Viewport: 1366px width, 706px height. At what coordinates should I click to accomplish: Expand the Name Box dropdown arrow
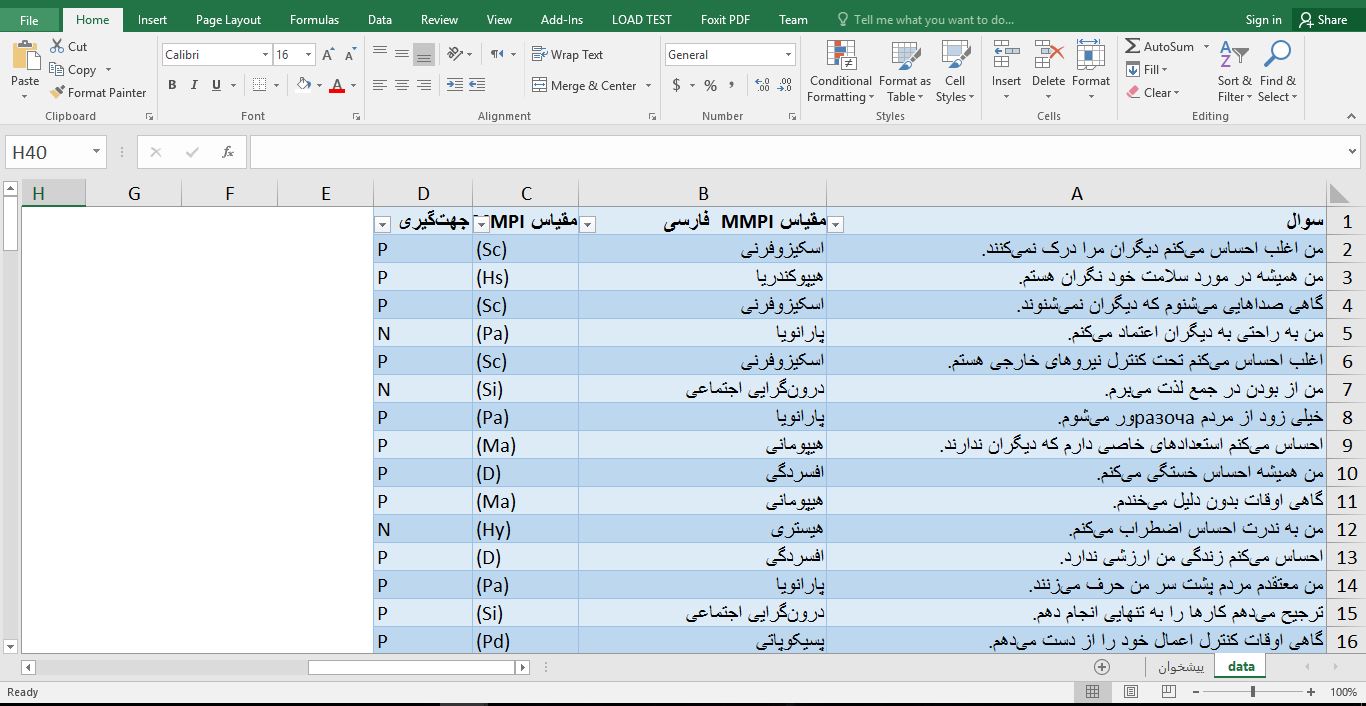(96, 152)
